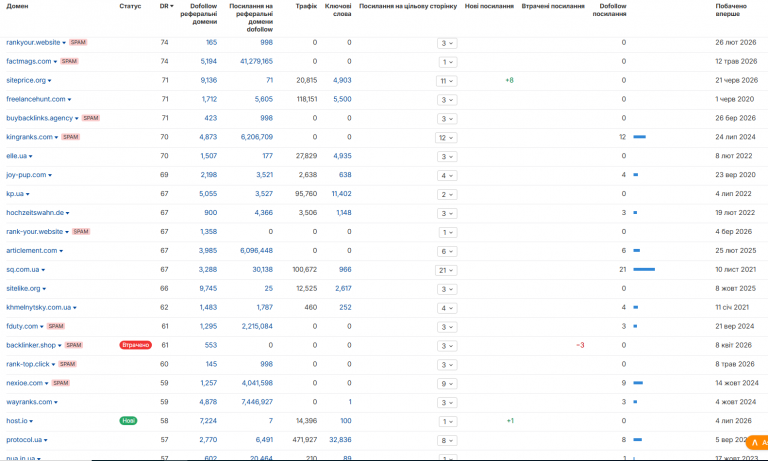768x461 pixels.
Task: Click the 'Домен' column header
Action: (x=17, y=6)
